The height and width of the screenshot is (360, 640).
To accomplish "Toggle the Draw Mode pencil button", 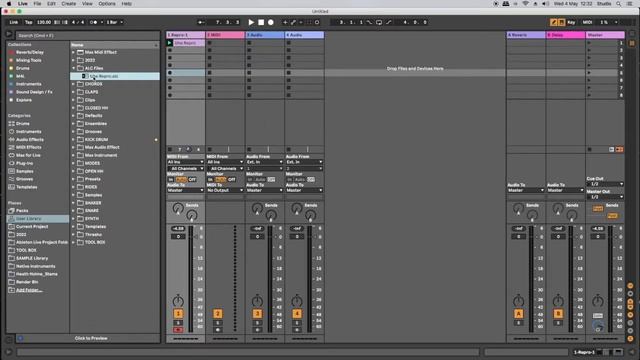I will pyautogui.click(x=553, y=22).
